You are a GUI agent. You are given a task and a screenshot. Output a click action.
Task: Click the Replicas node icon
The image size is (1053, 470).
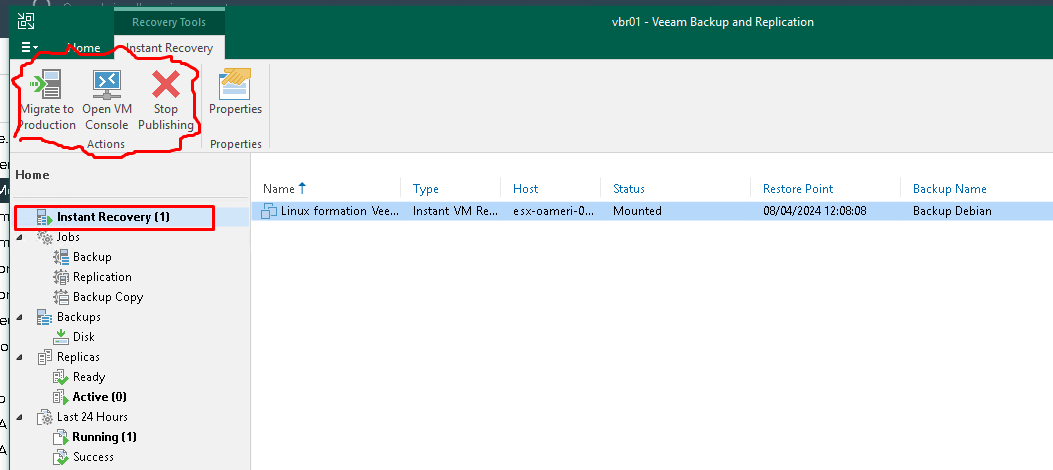45,357
